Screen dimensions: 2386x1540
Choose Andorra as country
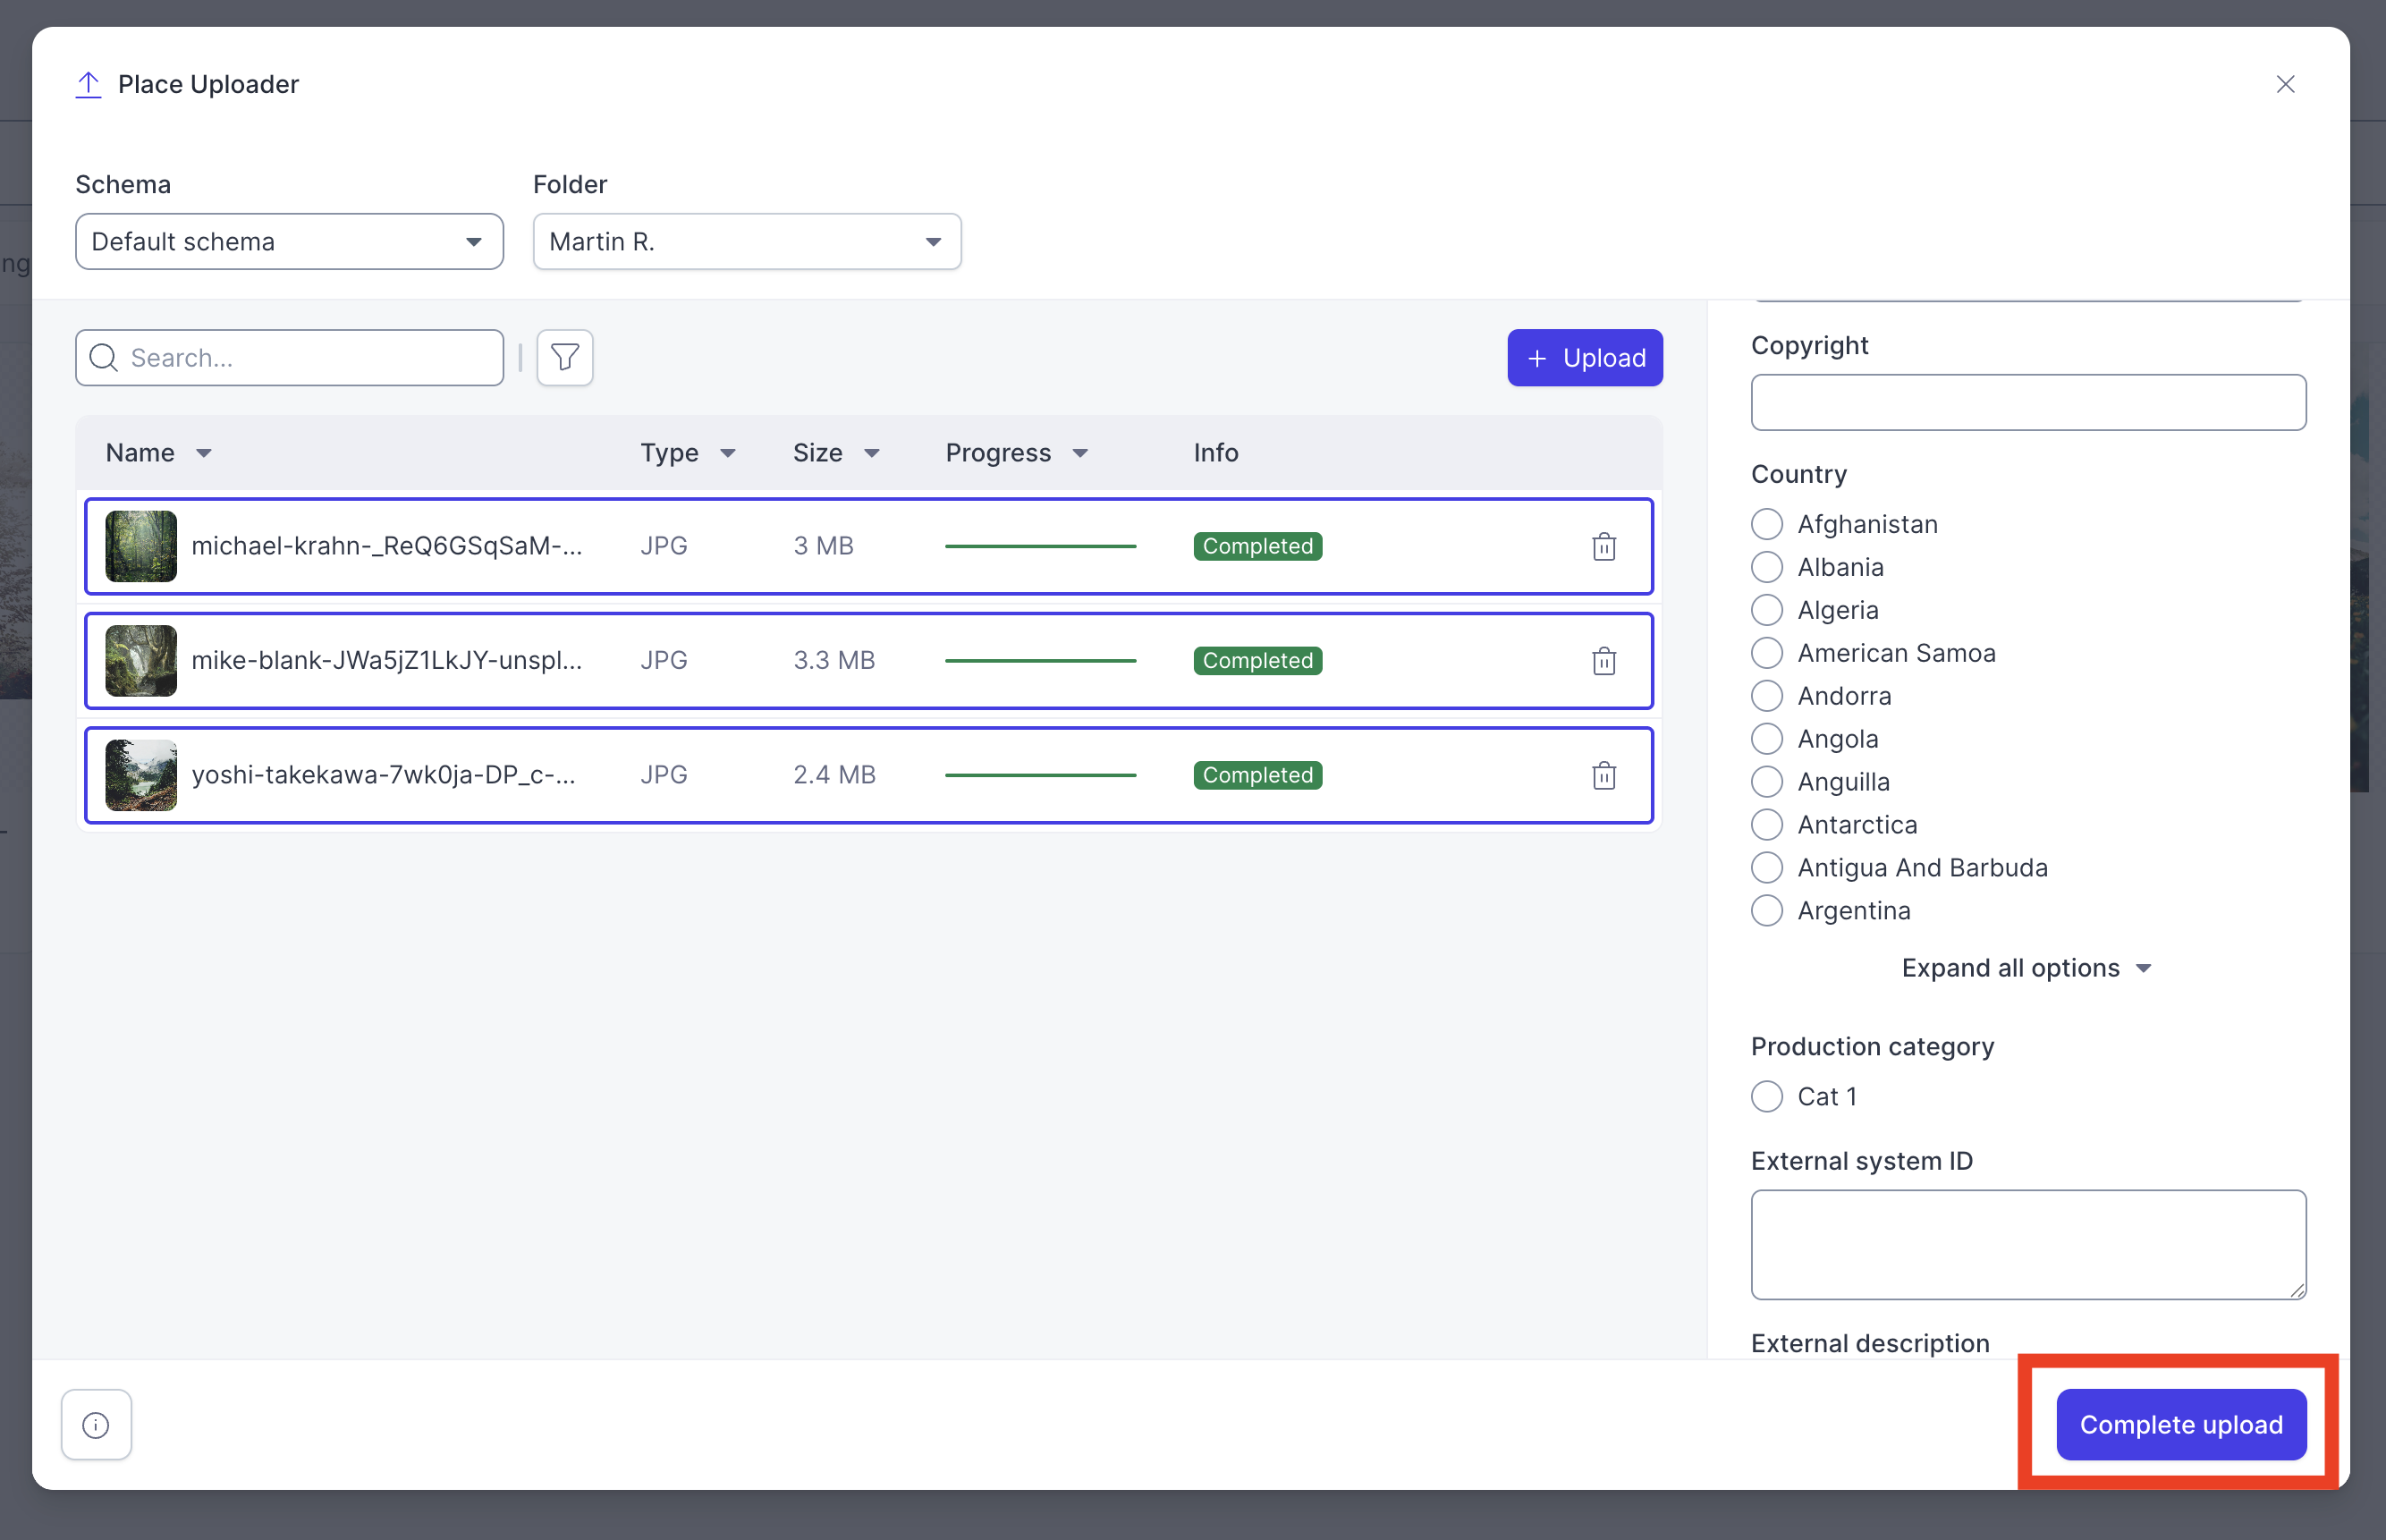pos(1767,696)
